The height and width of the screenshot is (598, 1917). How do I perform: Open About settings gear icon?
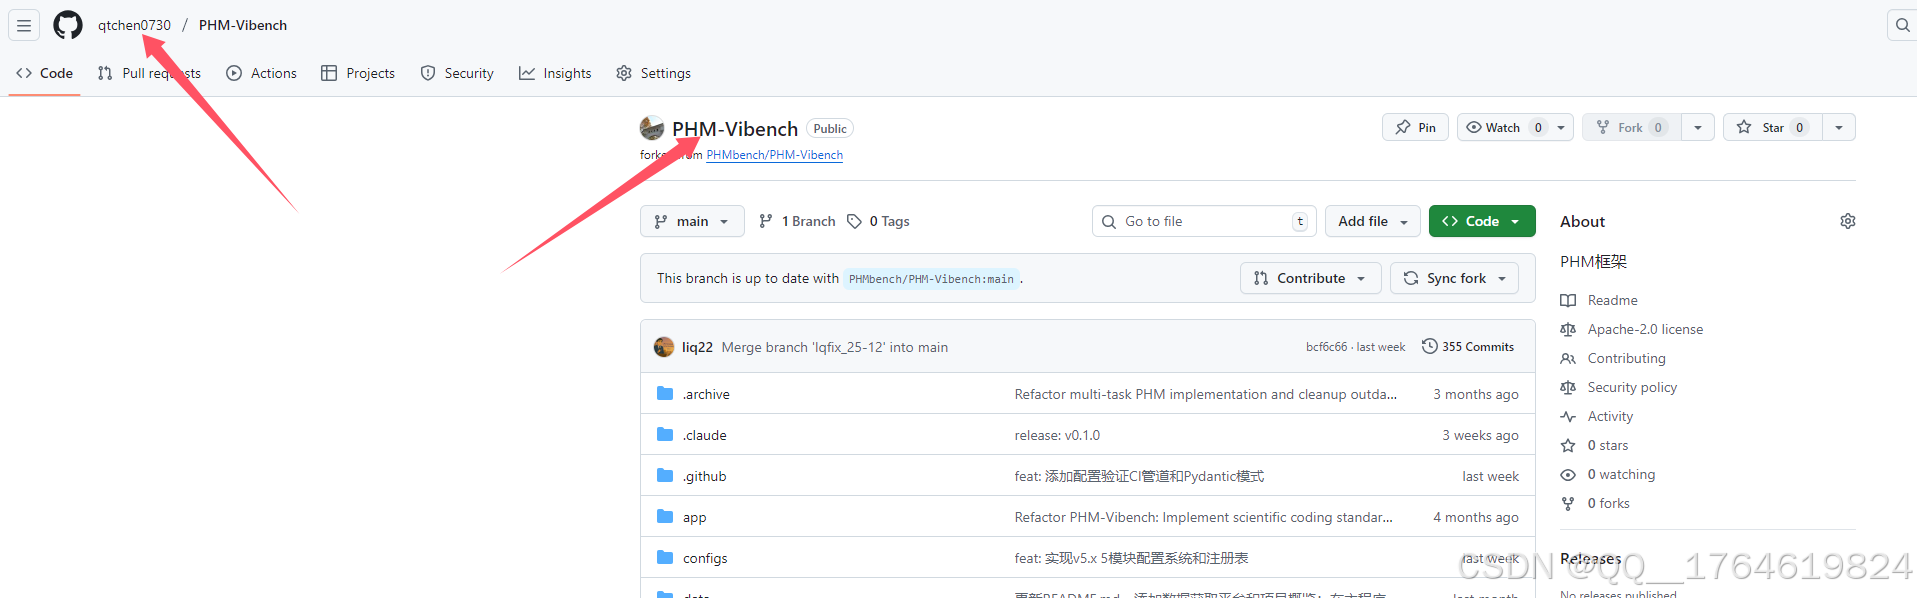pyautogui.click(x=1848, y=221)
